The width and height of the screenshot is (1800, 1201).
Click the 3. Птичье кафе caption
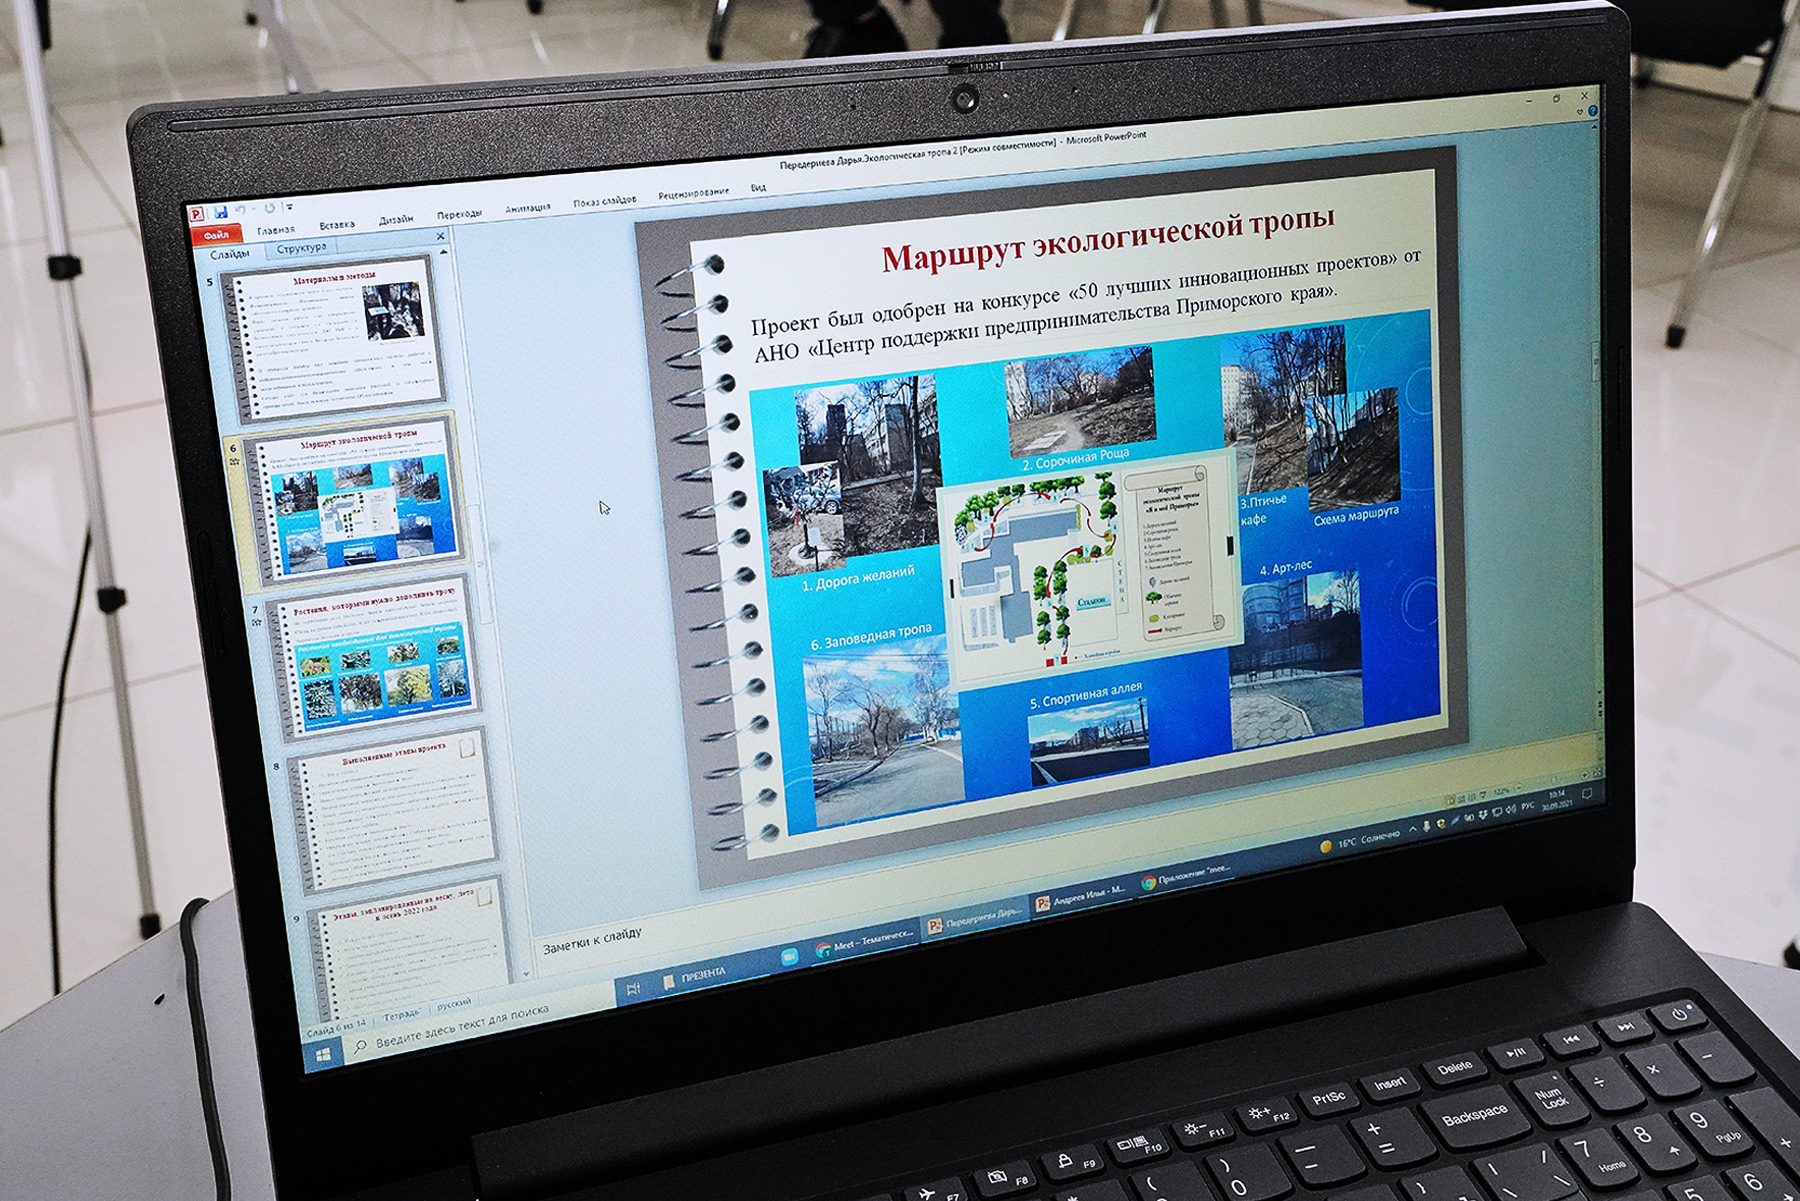1263,508
